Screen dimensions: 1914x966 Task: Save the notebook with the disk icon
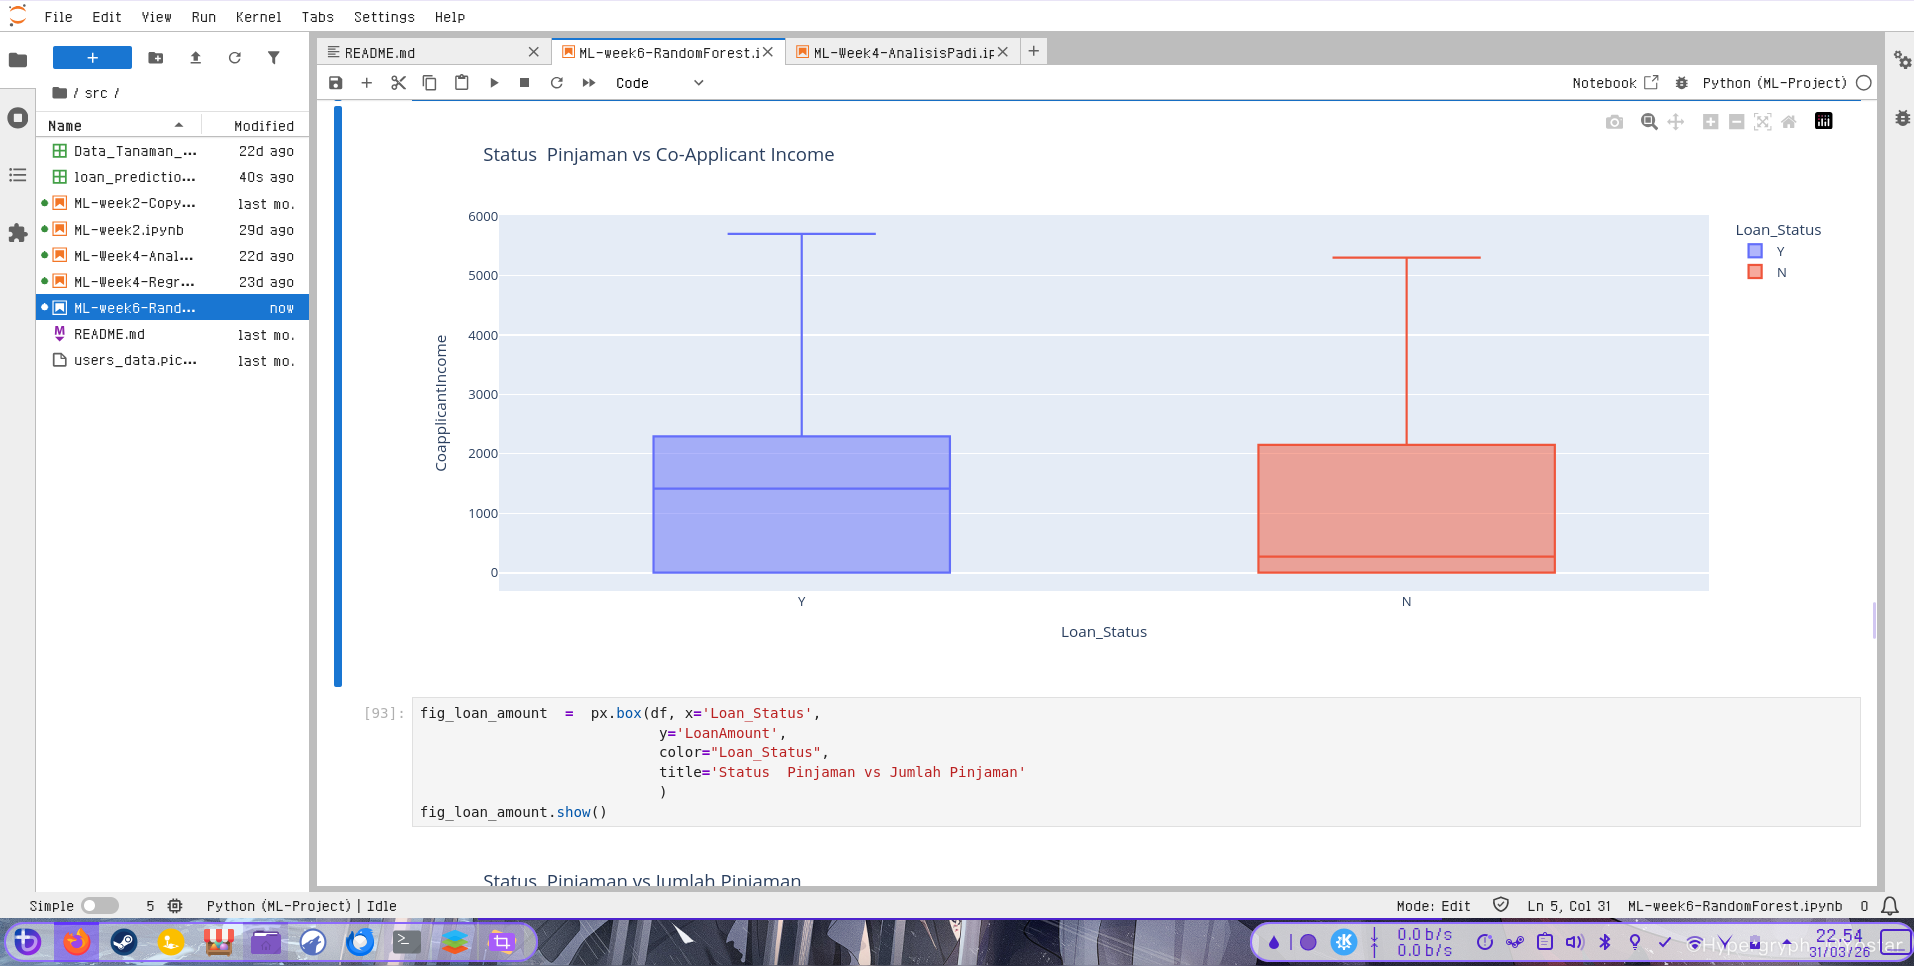(x=336, y=83)
